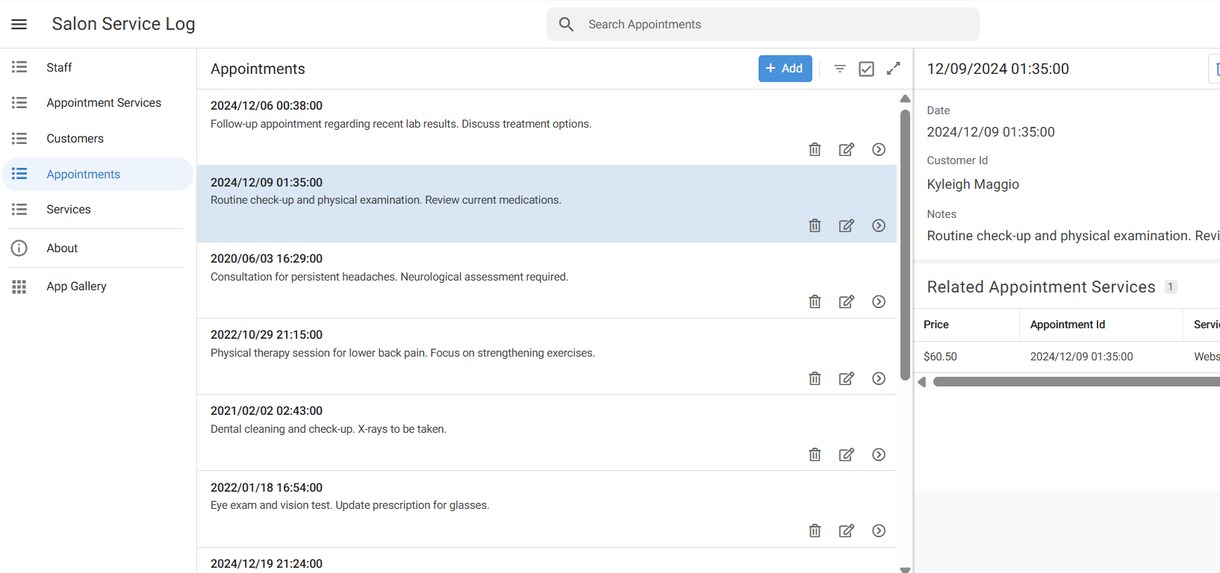Delete the 2022/10/29 21:15:00 appointment
This screenshot has width=1220, height=573.
pyautogui.click(x=815, y=378)
